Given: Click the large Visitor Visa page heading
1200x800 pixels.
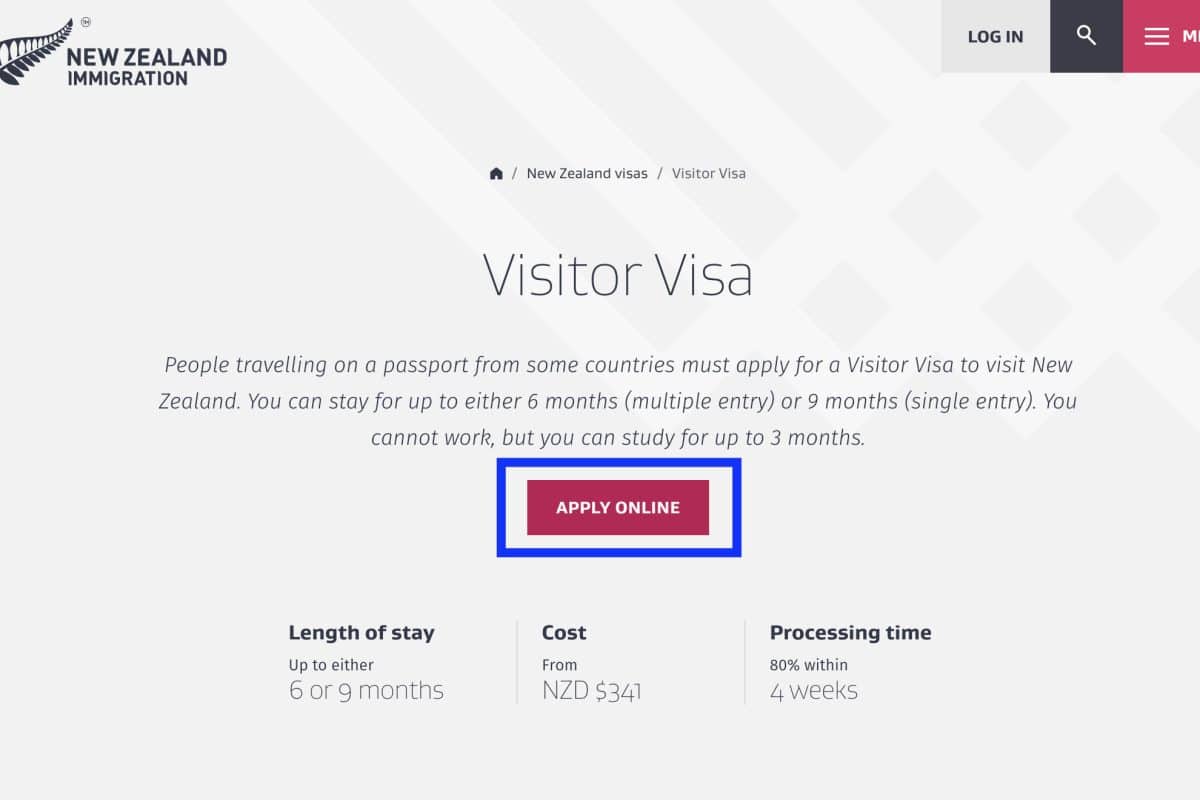Looking at the screenshot, I should click(618, 274).
